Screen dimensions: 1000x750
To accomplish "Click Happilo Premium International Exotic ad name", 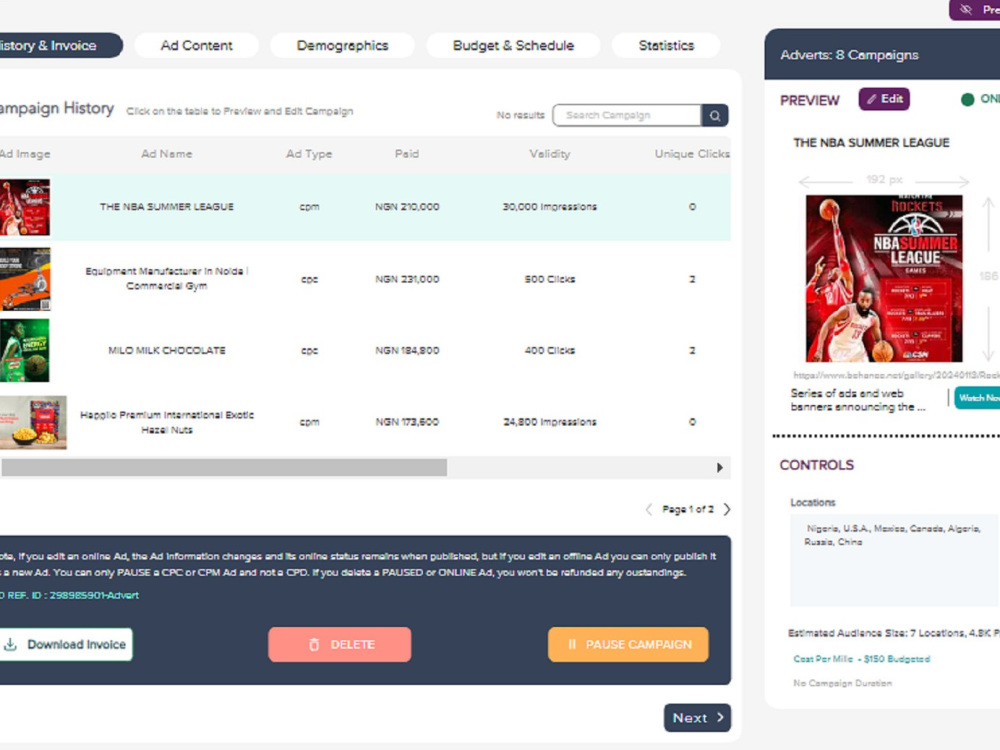I will coord(166,422).
